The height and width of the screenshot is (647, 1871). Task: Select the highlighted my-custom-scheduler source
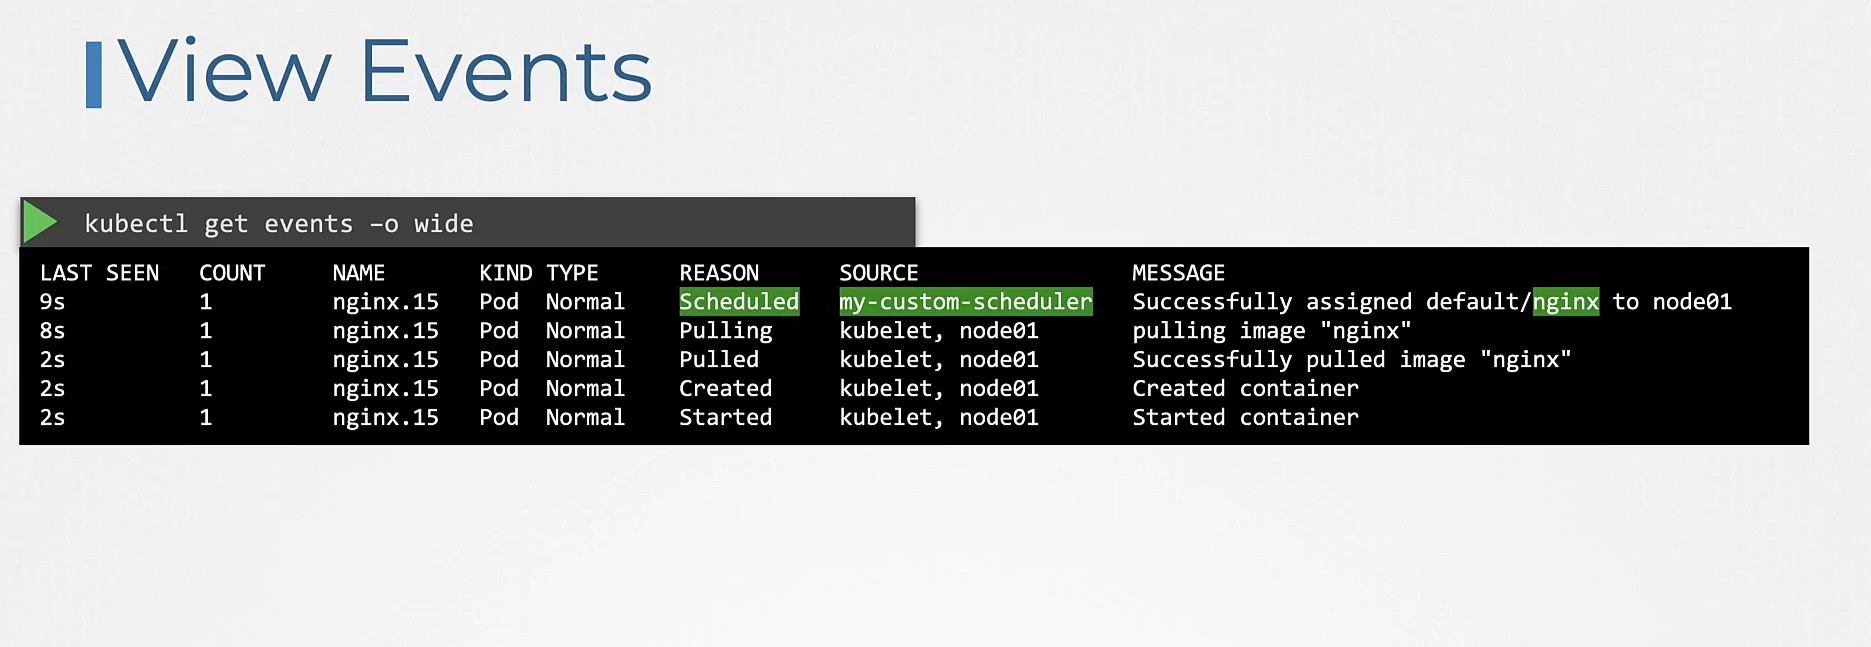[x=965, y=302]
